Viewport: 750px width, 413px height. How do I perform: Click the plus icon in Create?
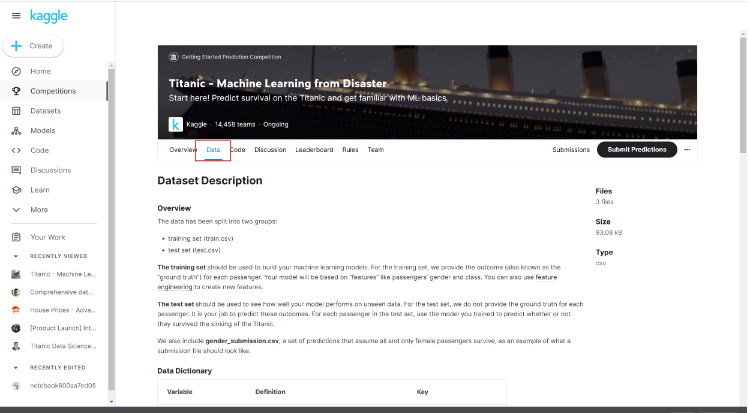(x=16, y=46)
